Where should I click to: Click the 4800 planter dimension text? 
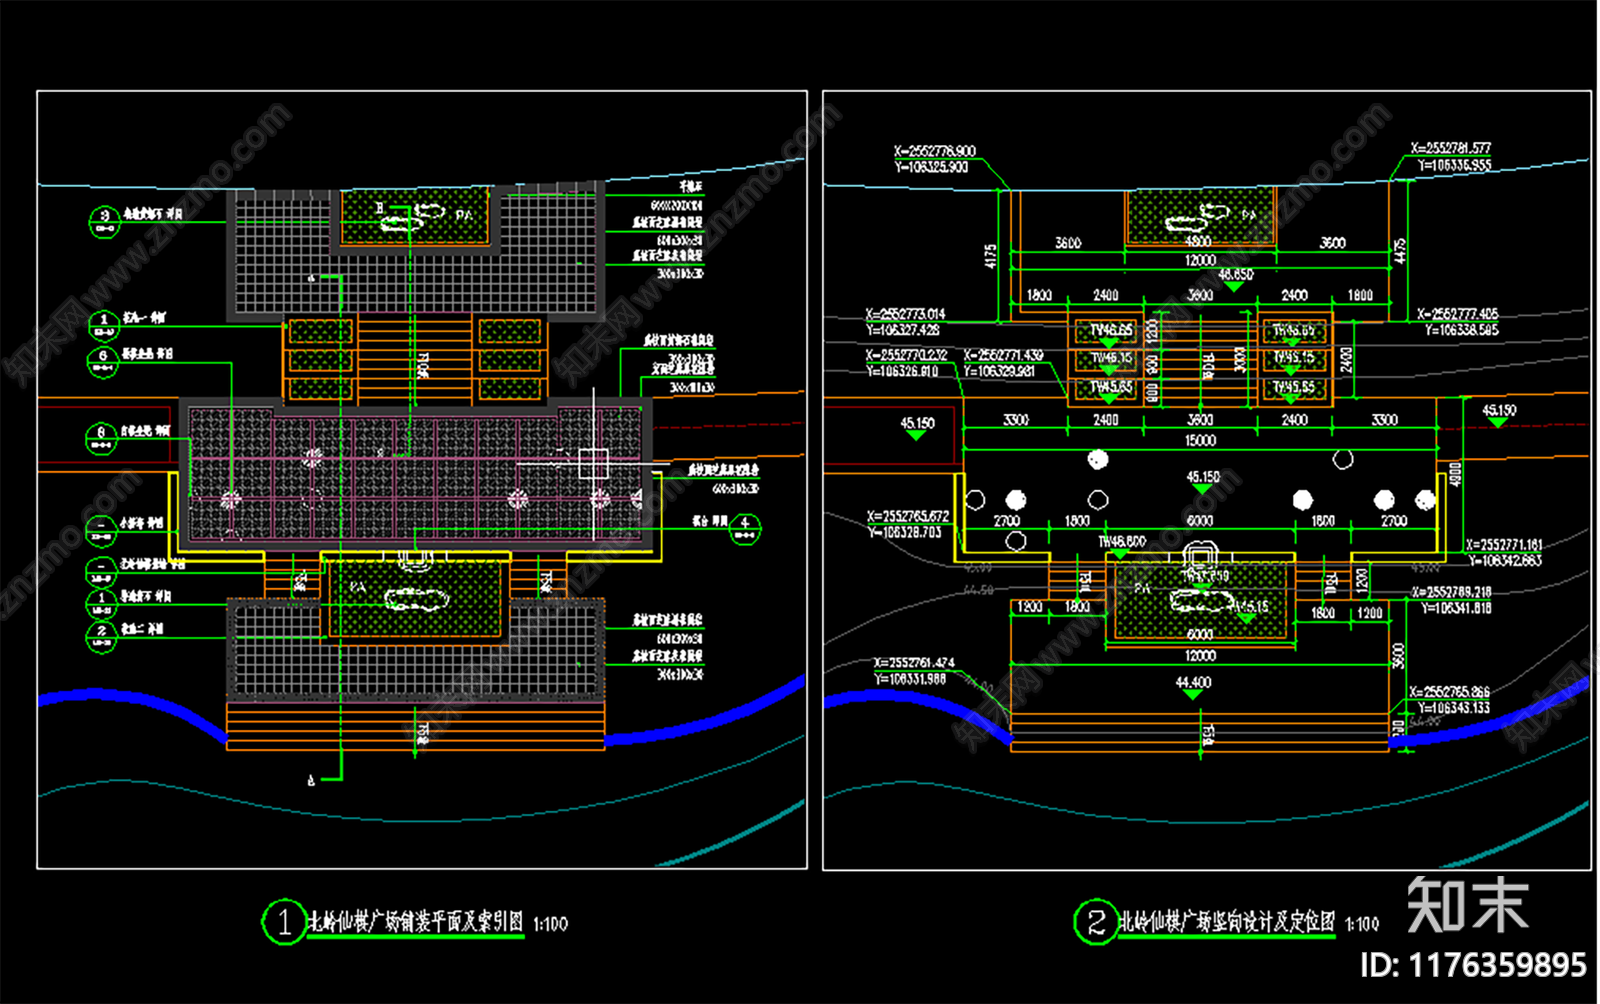pos(1198,242)
